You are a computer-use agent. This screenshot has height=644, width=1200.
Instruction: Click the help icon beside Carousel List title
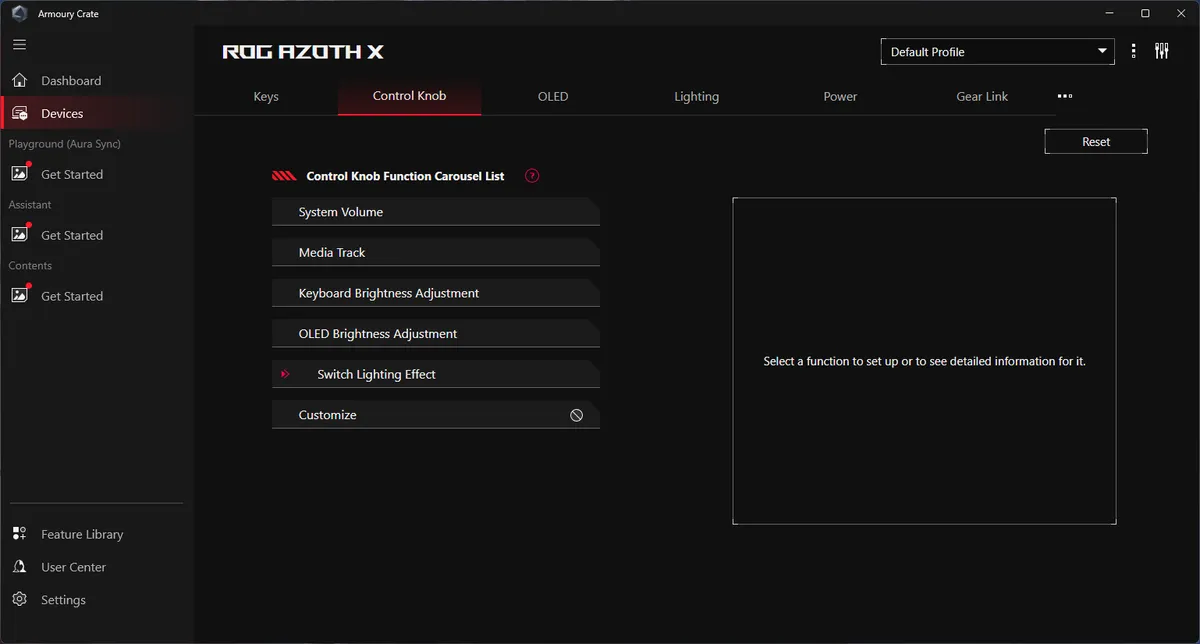[531, 175]
